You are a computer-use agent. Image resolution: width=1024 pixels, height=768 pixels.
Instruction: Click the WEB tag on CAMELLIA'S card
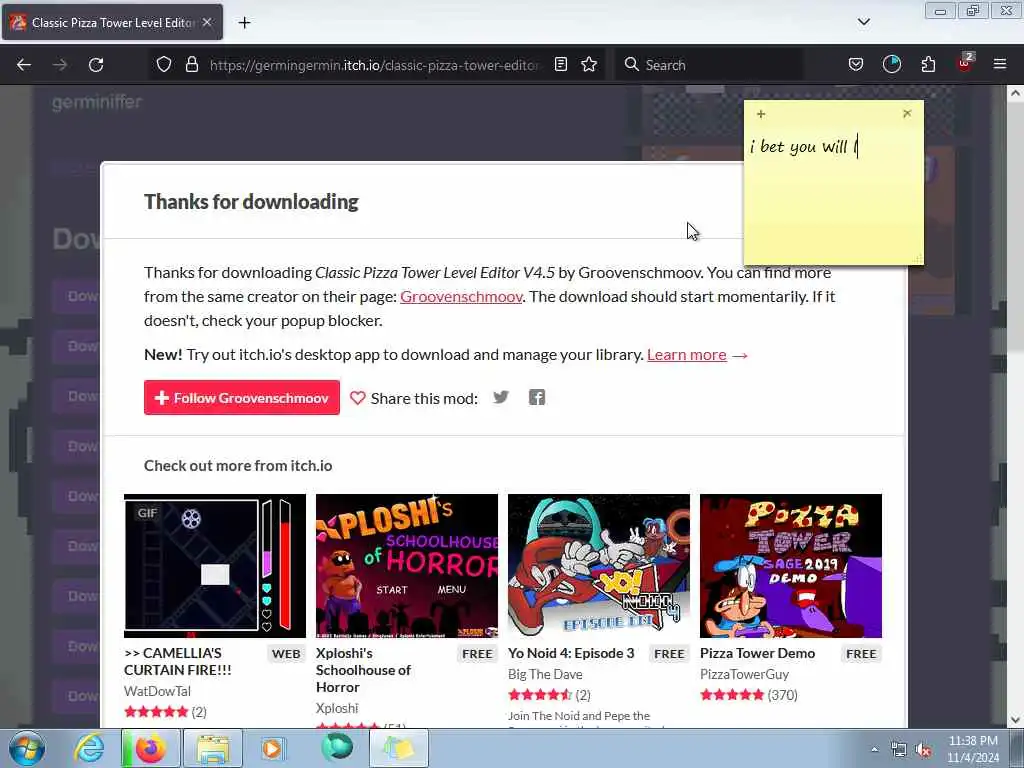point(286,654)
